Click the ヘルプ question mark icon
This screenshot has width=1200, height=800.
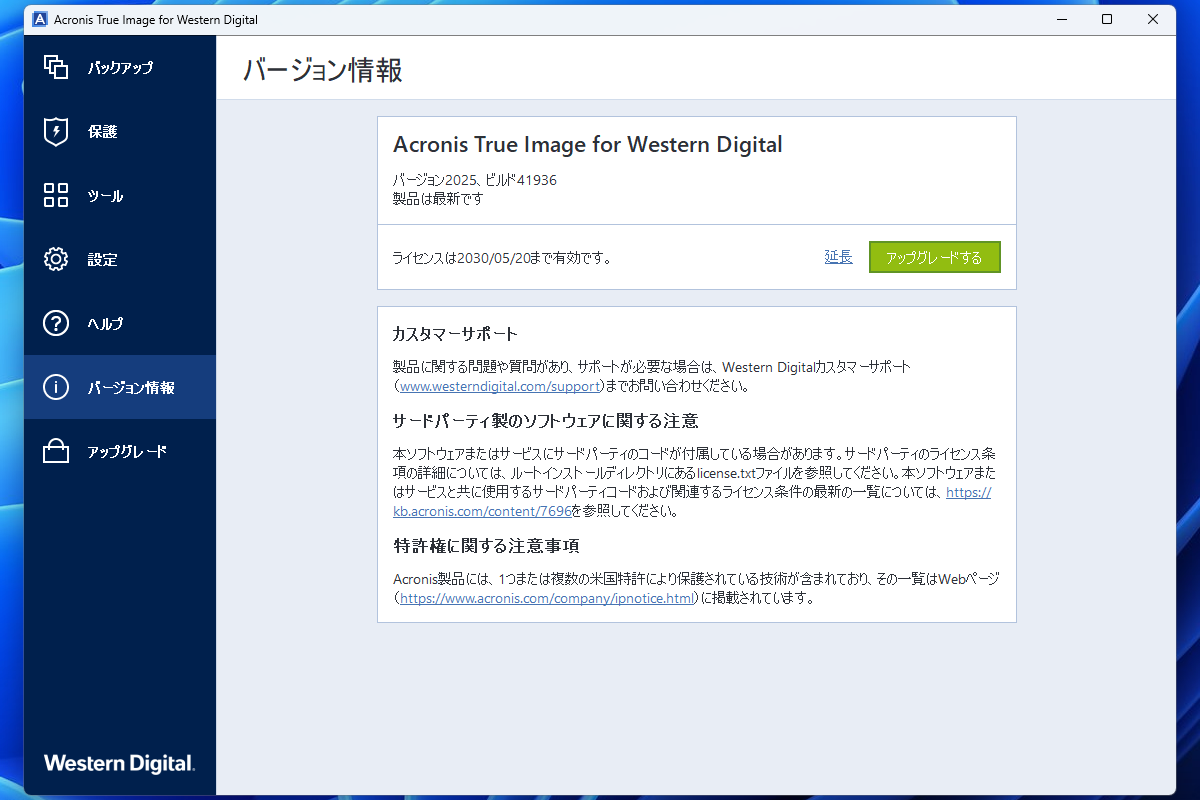click(x=56, y=323)
